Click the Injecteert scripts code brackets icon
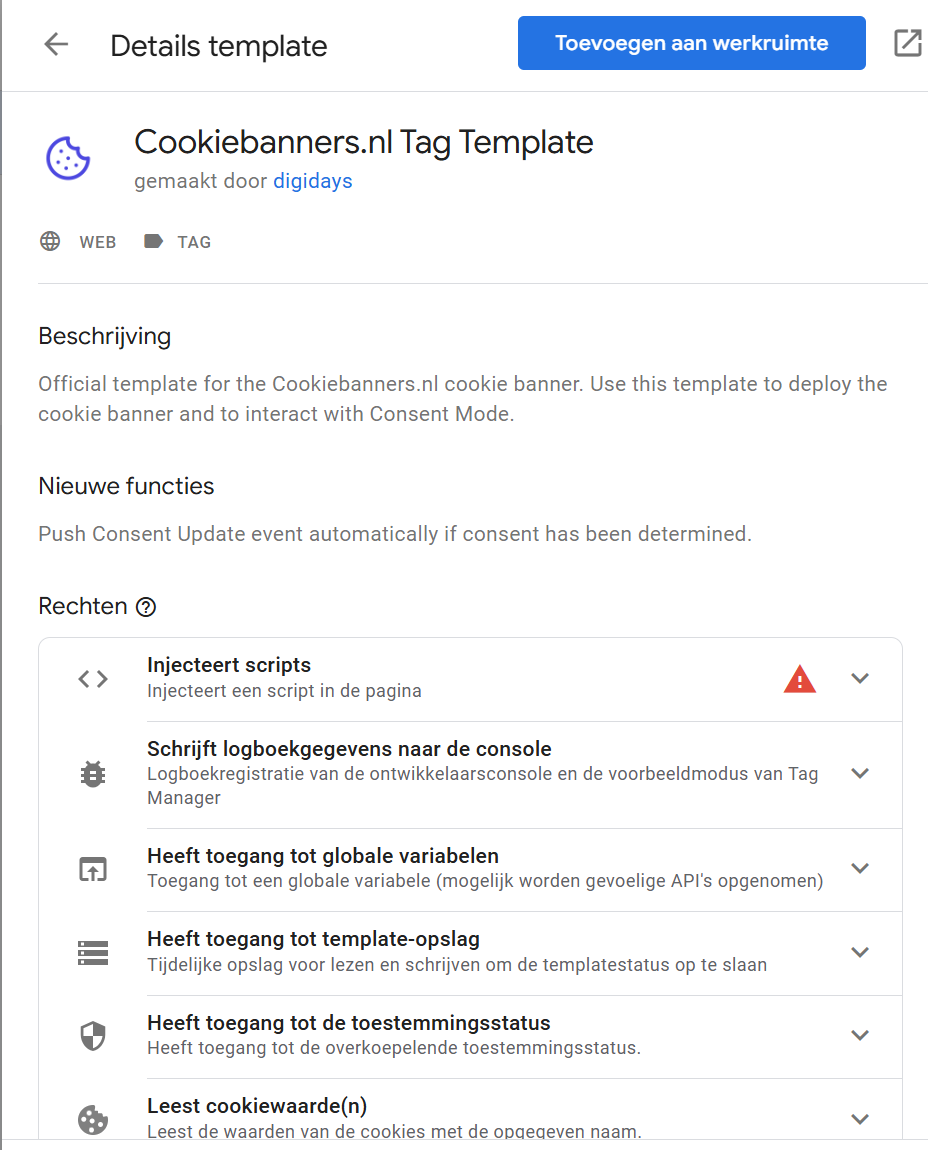 (x=93, y=679)
